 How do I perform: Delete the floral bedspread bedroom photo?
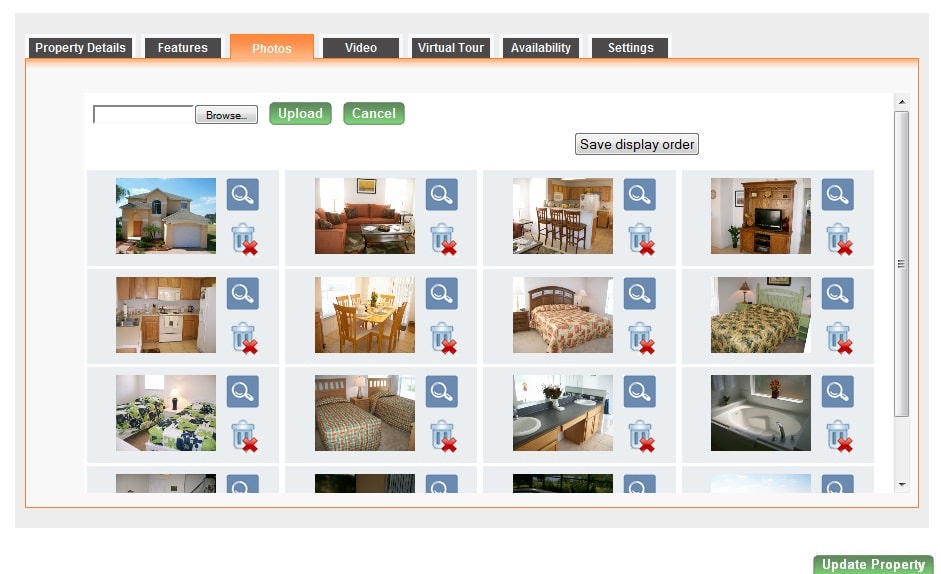pyautogui.click(x=642, y=338)
